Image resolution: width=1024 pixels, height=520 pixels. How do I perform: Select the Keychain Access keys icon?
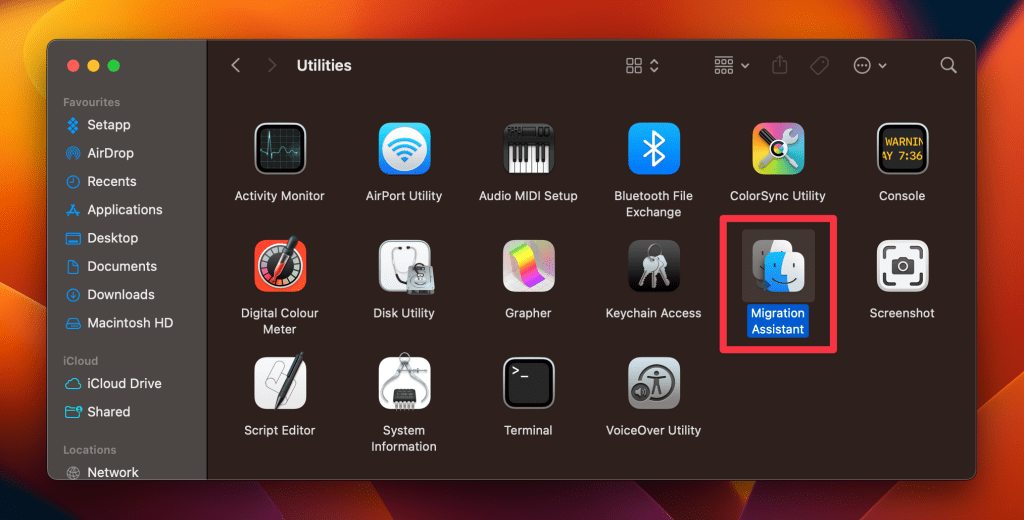pos(653,266)
